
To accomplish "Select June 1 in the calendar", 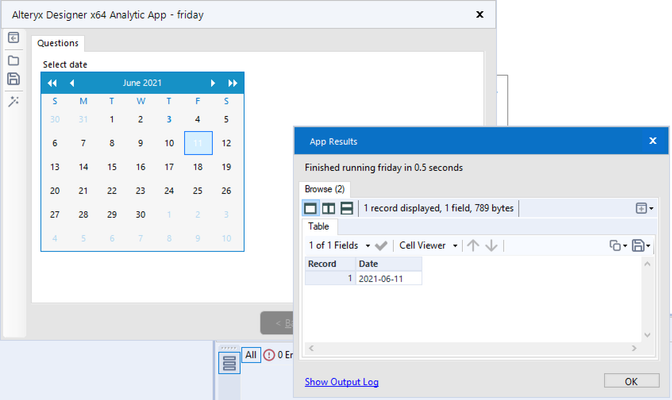I will click(112, 120).
